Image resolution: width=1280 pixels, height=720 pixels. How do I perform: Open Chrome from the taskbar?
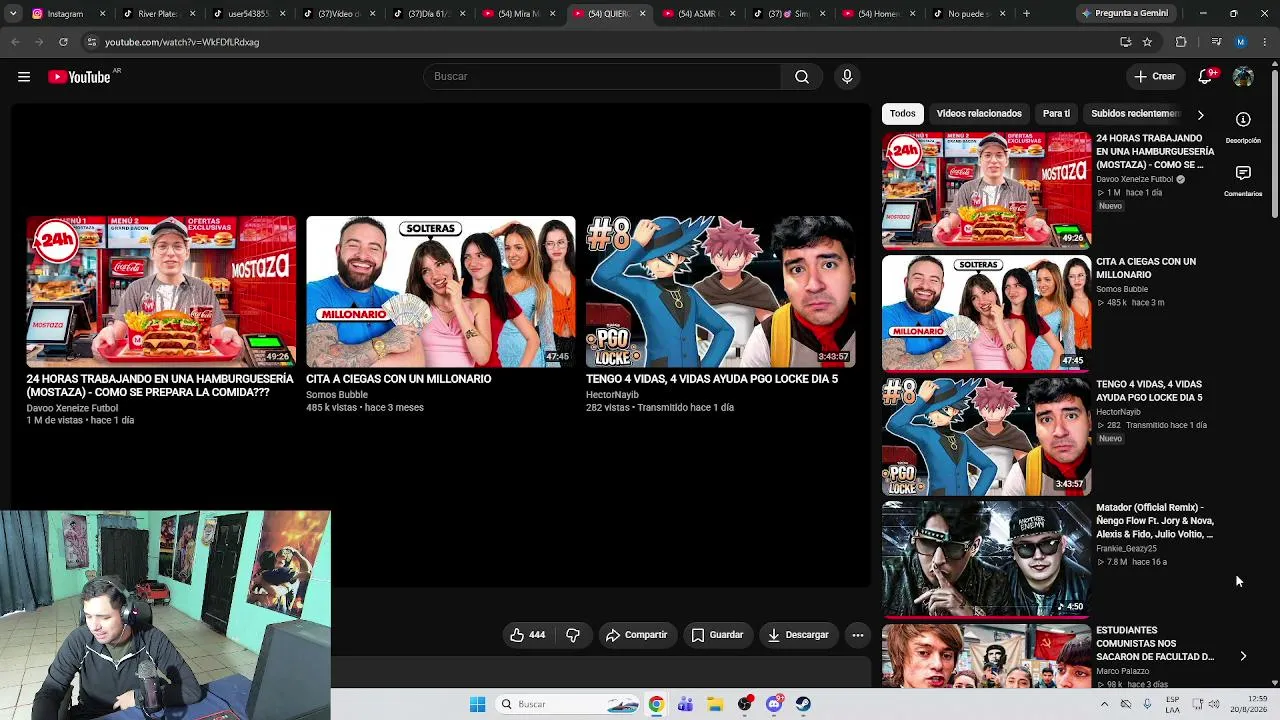(x=656, y=704)
